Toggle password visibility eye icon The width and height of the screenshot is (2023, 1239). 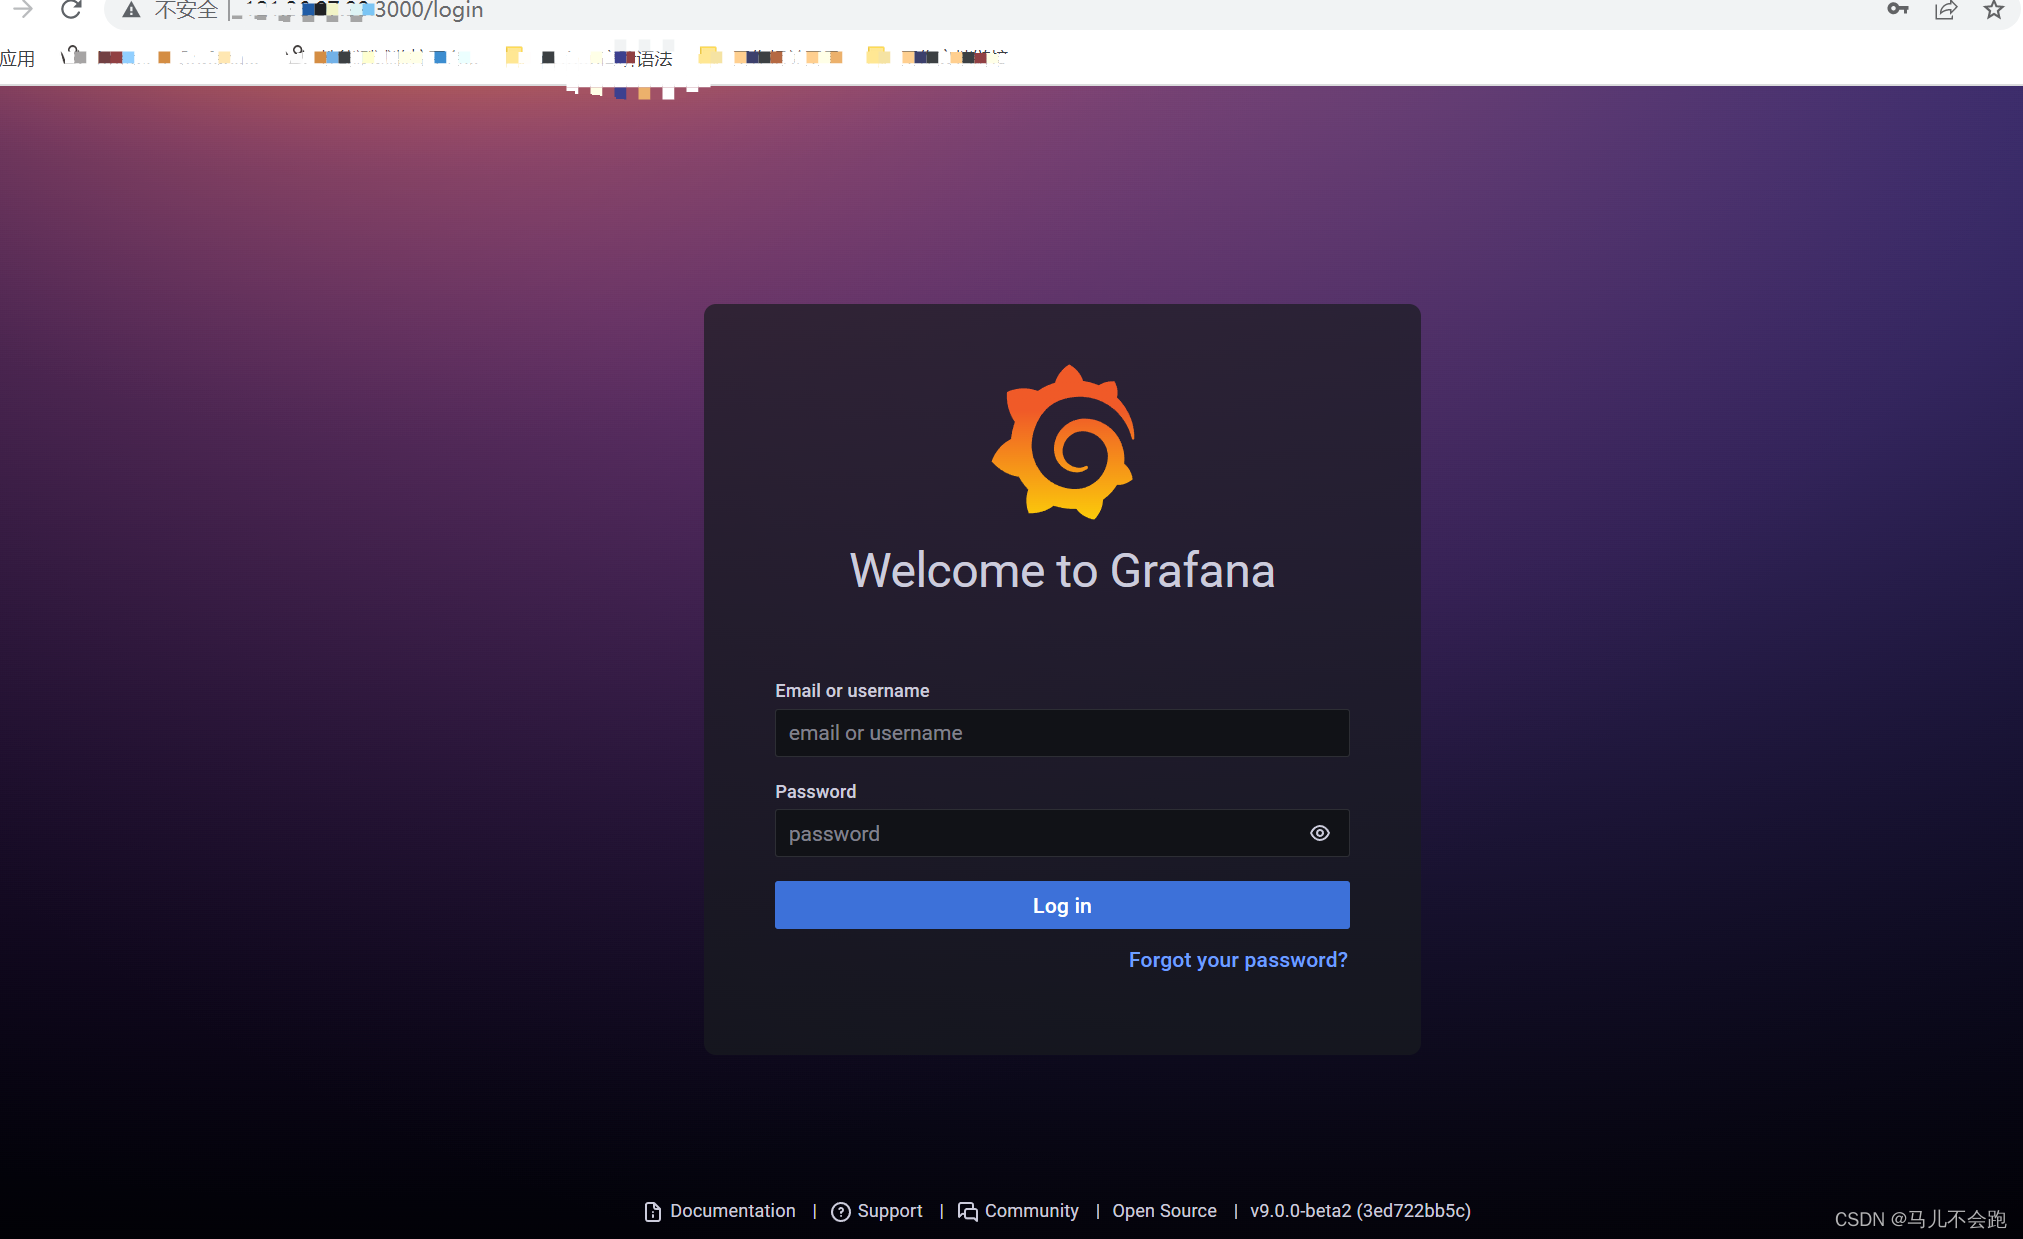click(x=1319, y=833)
